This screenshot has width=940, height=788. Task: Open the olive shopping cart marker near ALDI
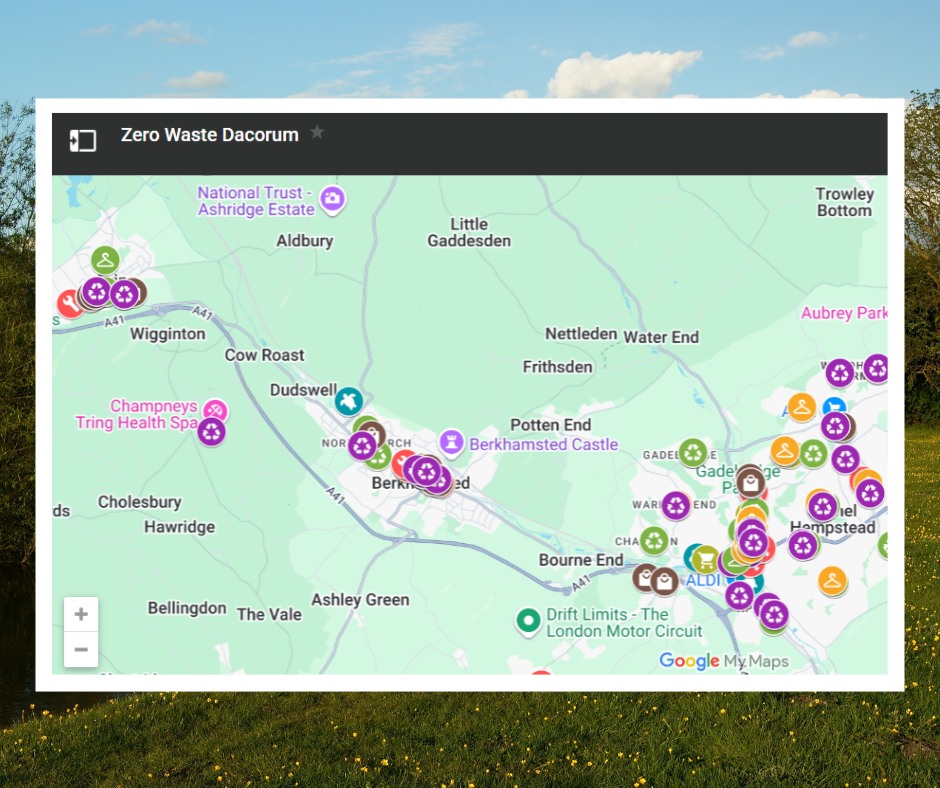coord(706,560)
